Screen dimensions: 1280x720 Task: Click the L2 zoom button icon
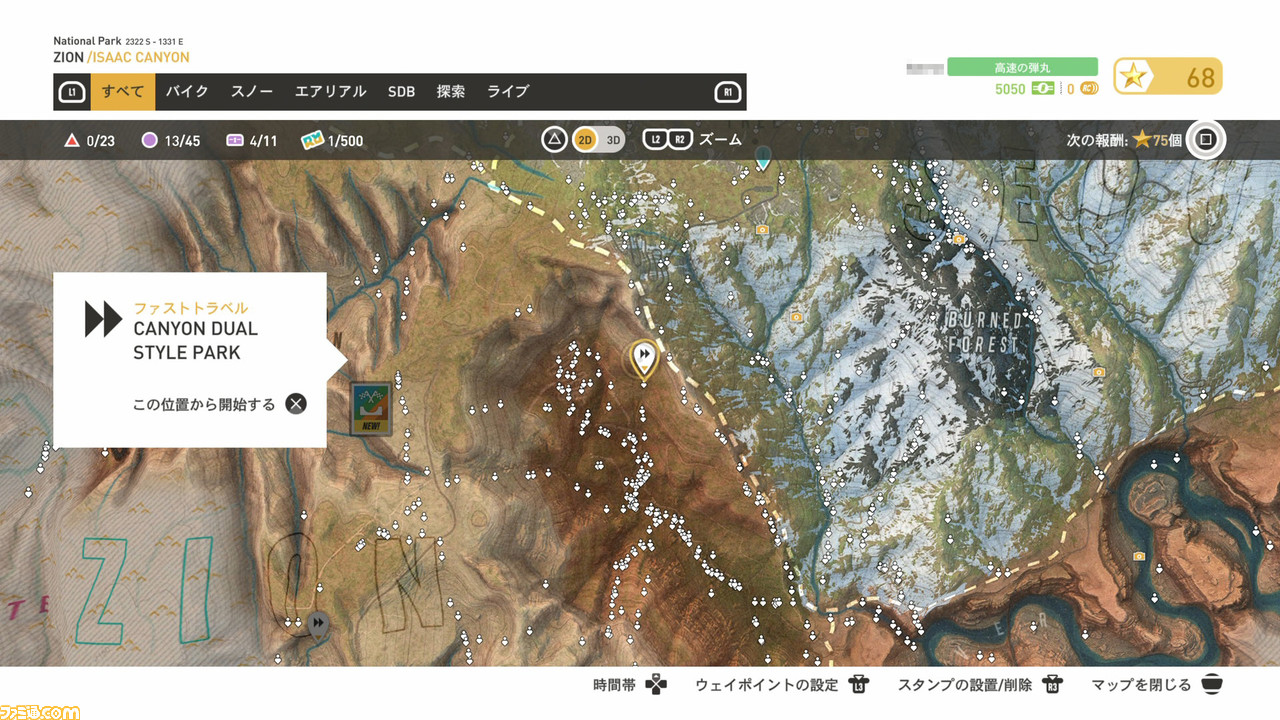click(655, 140)
